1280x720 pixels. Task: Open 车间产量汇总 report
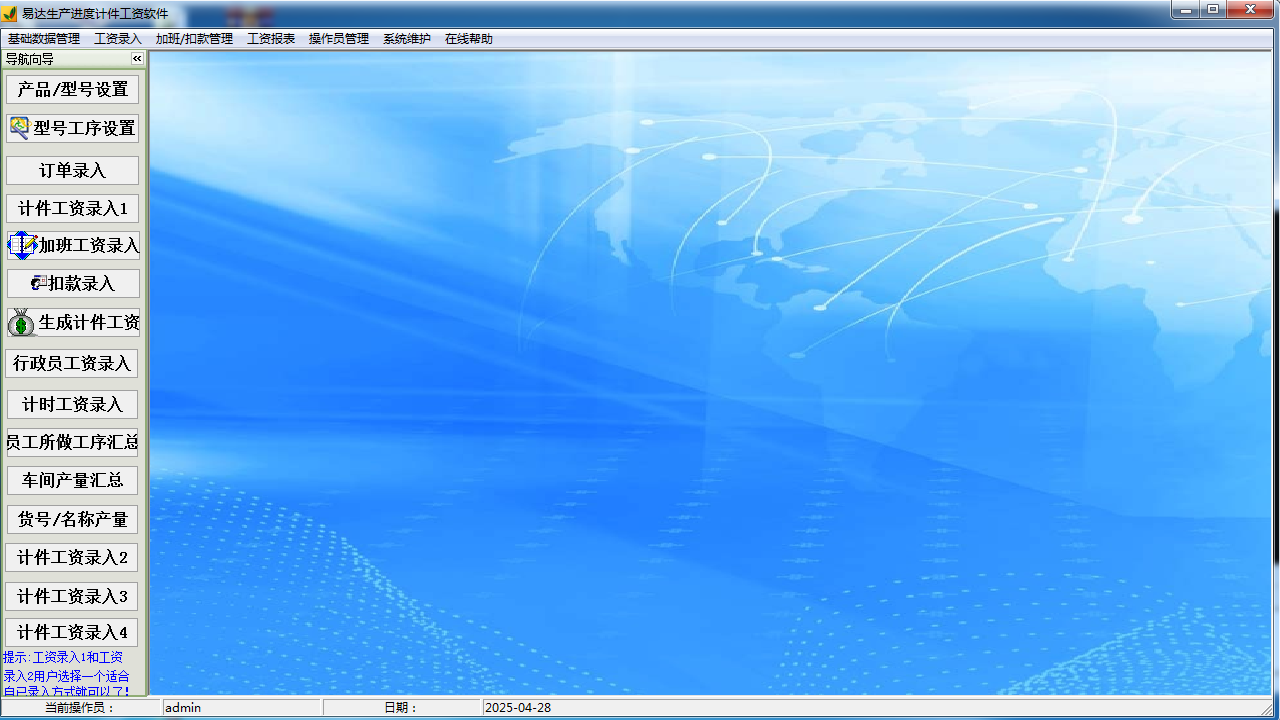[x=73, y=480]
